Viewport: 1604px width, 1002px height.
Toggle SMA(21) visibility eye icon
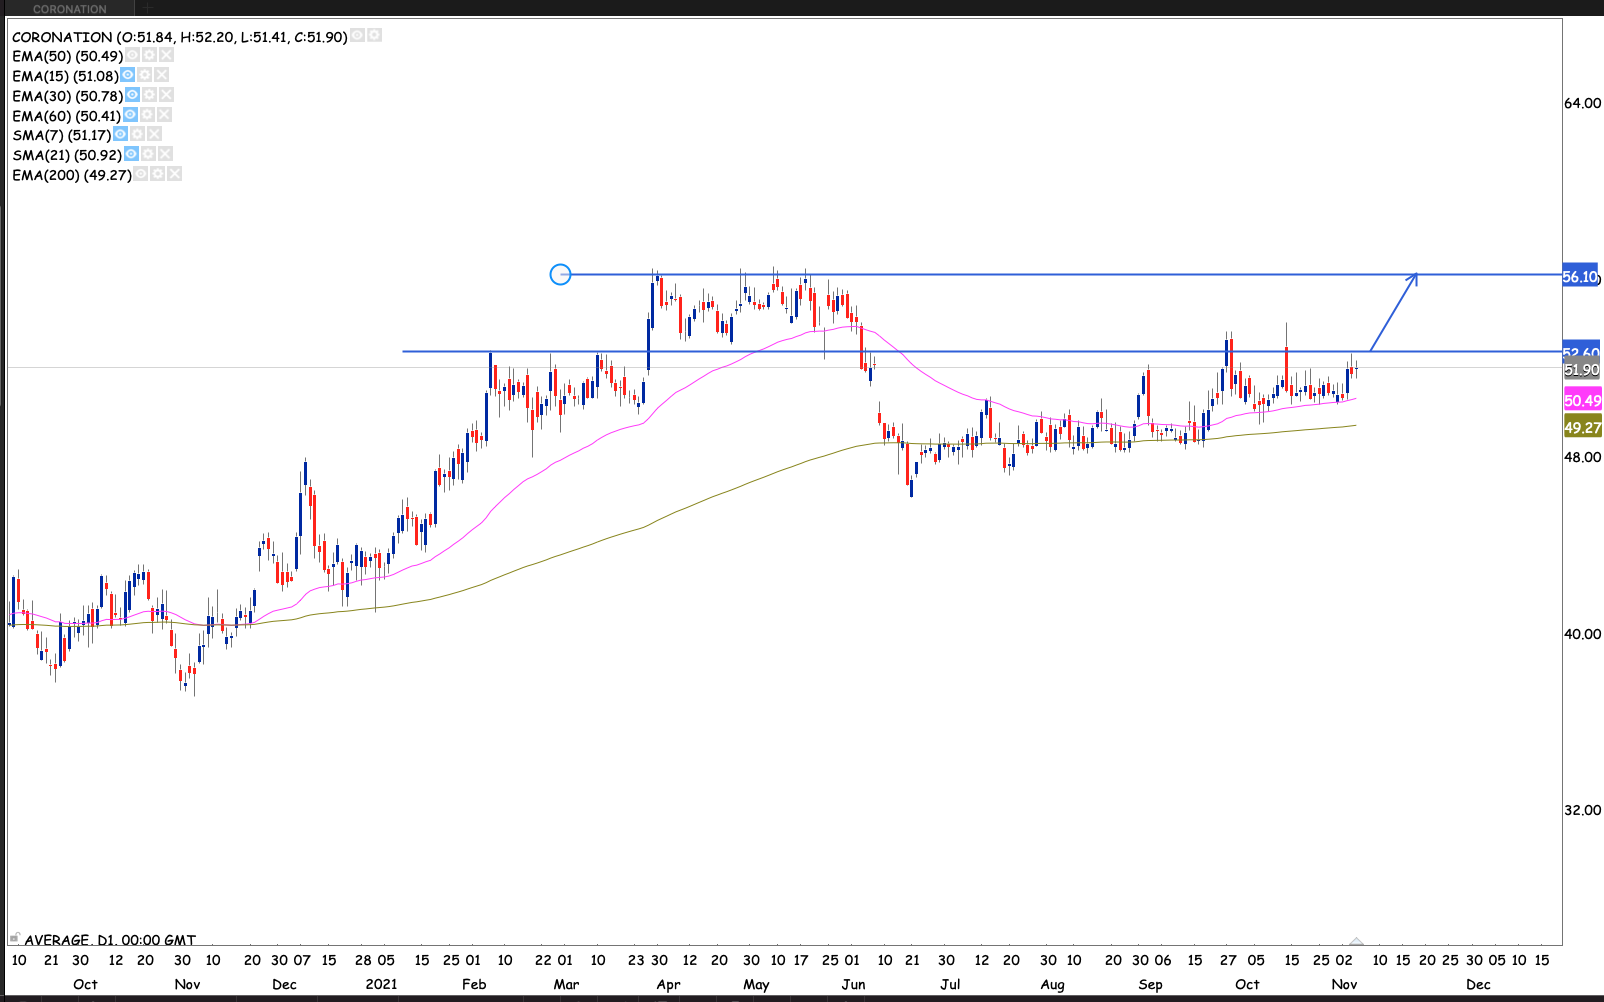[x=131, y=154]
